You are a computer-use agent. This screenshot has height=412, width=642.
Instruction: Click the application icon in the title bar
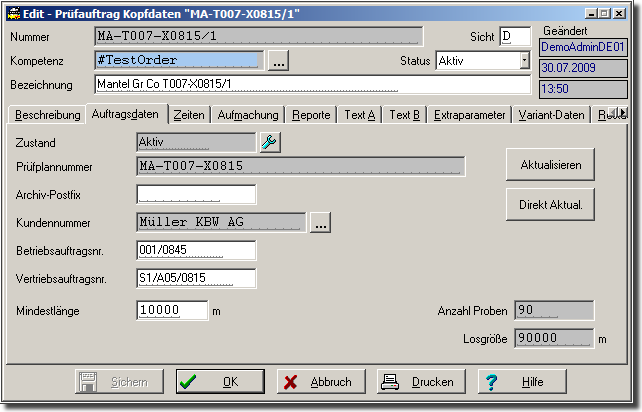click(x=13, y=12)
